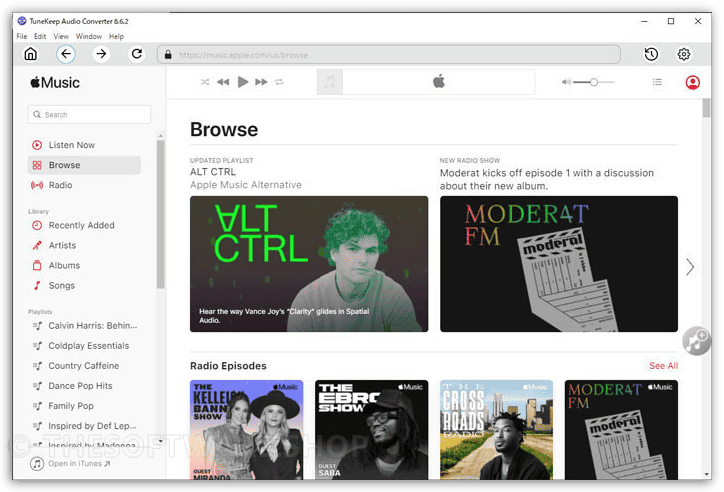724x492 pixels.
Task: Skip to next track
Action: (261, 82)
